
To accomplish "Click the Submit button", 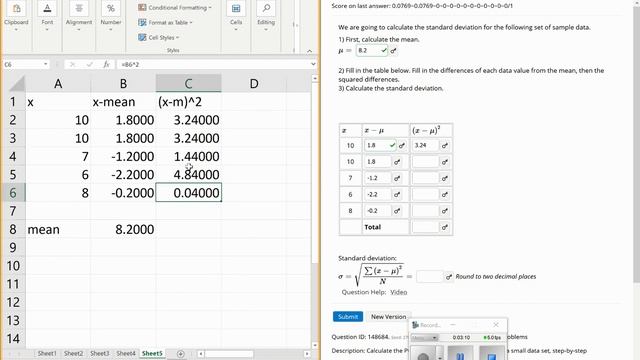I will [x=348, y=317].
